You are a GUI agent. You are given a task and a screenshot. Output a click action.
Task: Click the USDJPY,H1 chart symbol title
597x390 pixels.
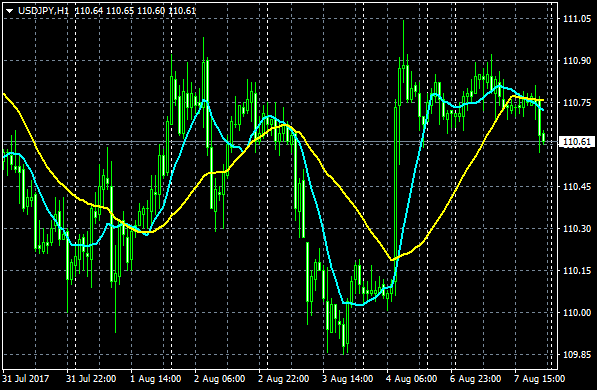pos(43,11)
